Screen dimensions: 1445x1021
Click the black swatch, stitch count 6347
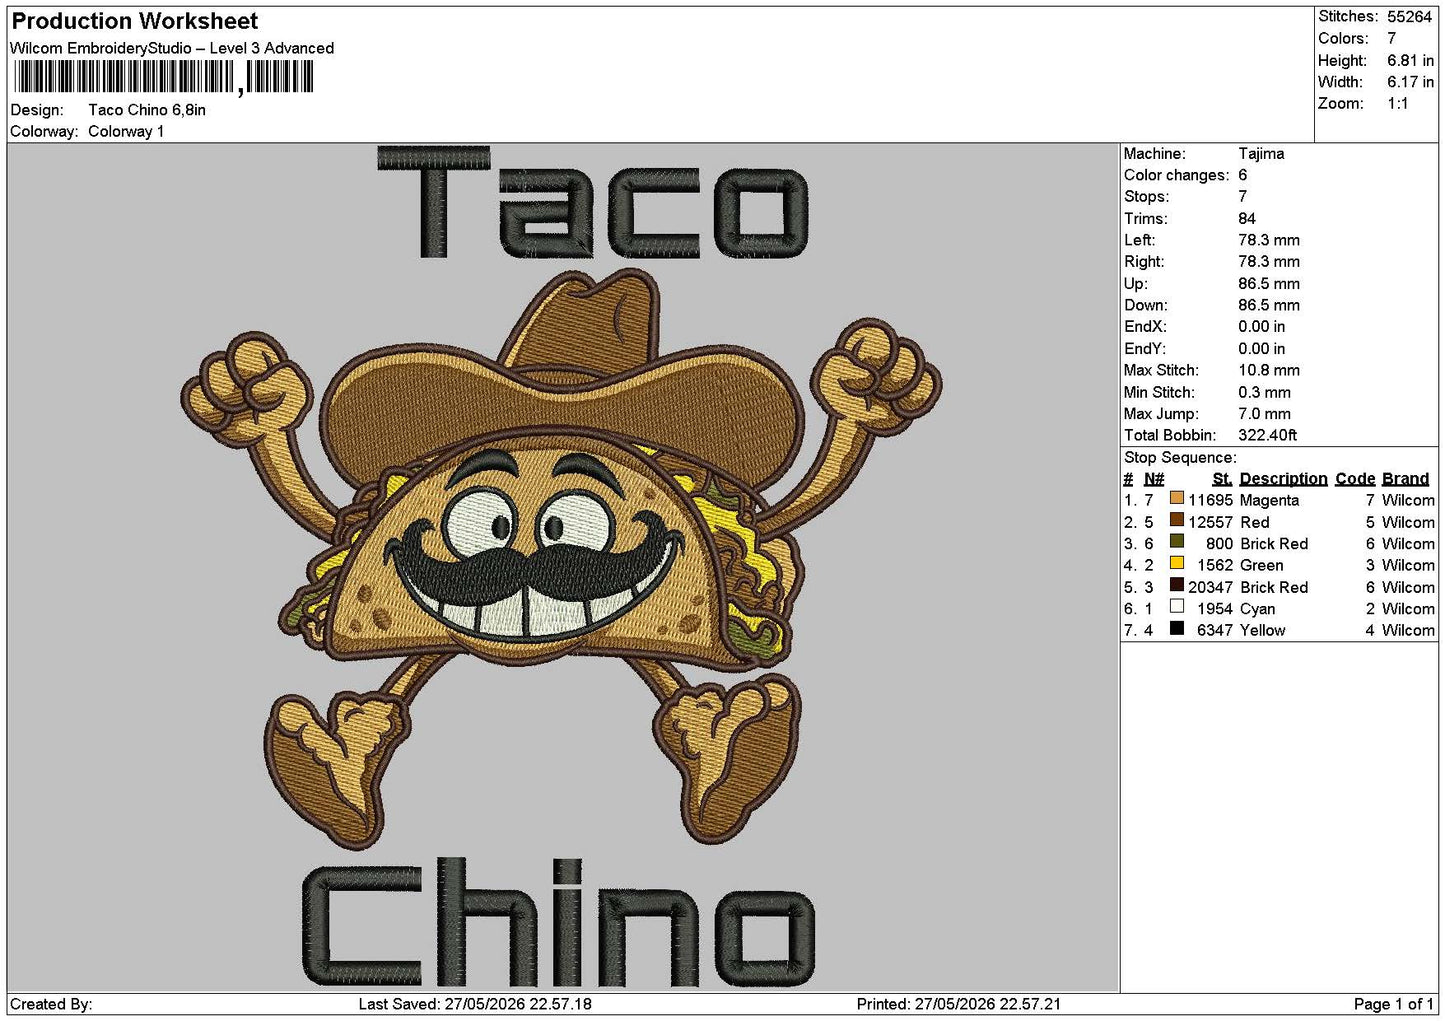click(x=1177, y=629)
